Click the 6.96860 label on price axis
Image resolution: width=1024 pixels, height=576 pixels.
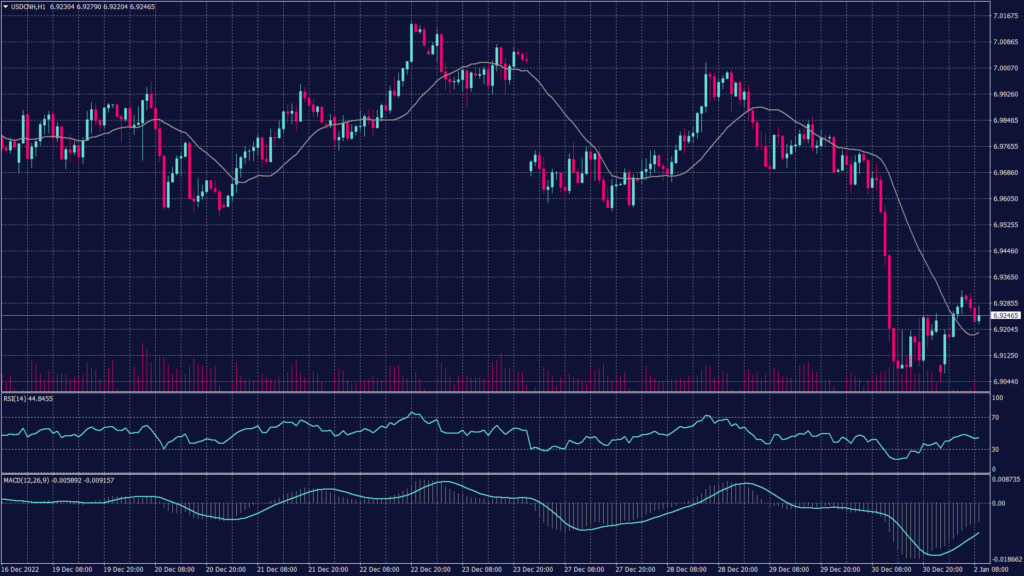1004,172
